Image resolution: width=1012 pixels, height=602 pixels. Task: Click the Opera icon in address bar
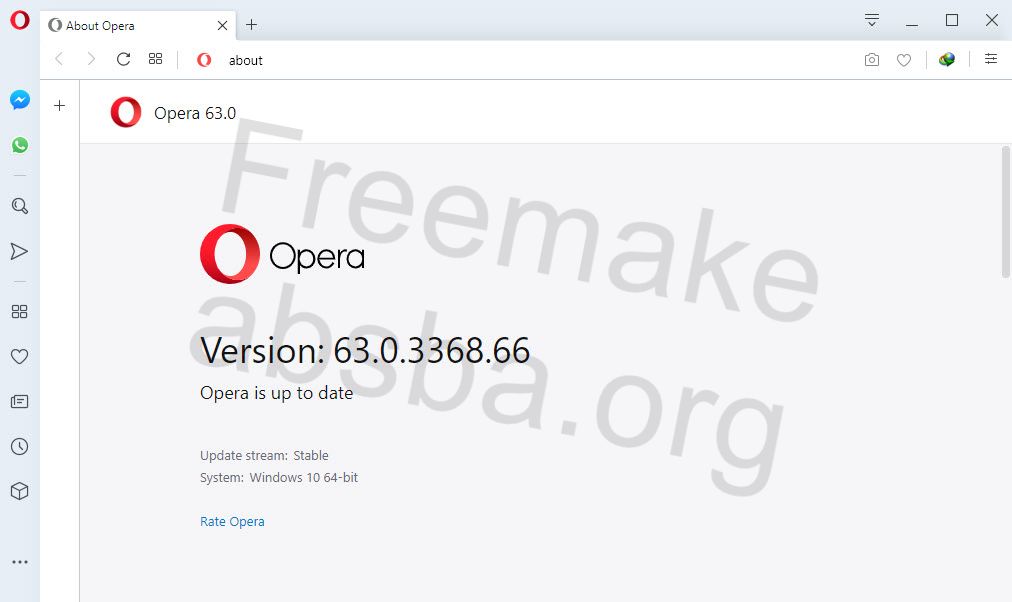204,60
